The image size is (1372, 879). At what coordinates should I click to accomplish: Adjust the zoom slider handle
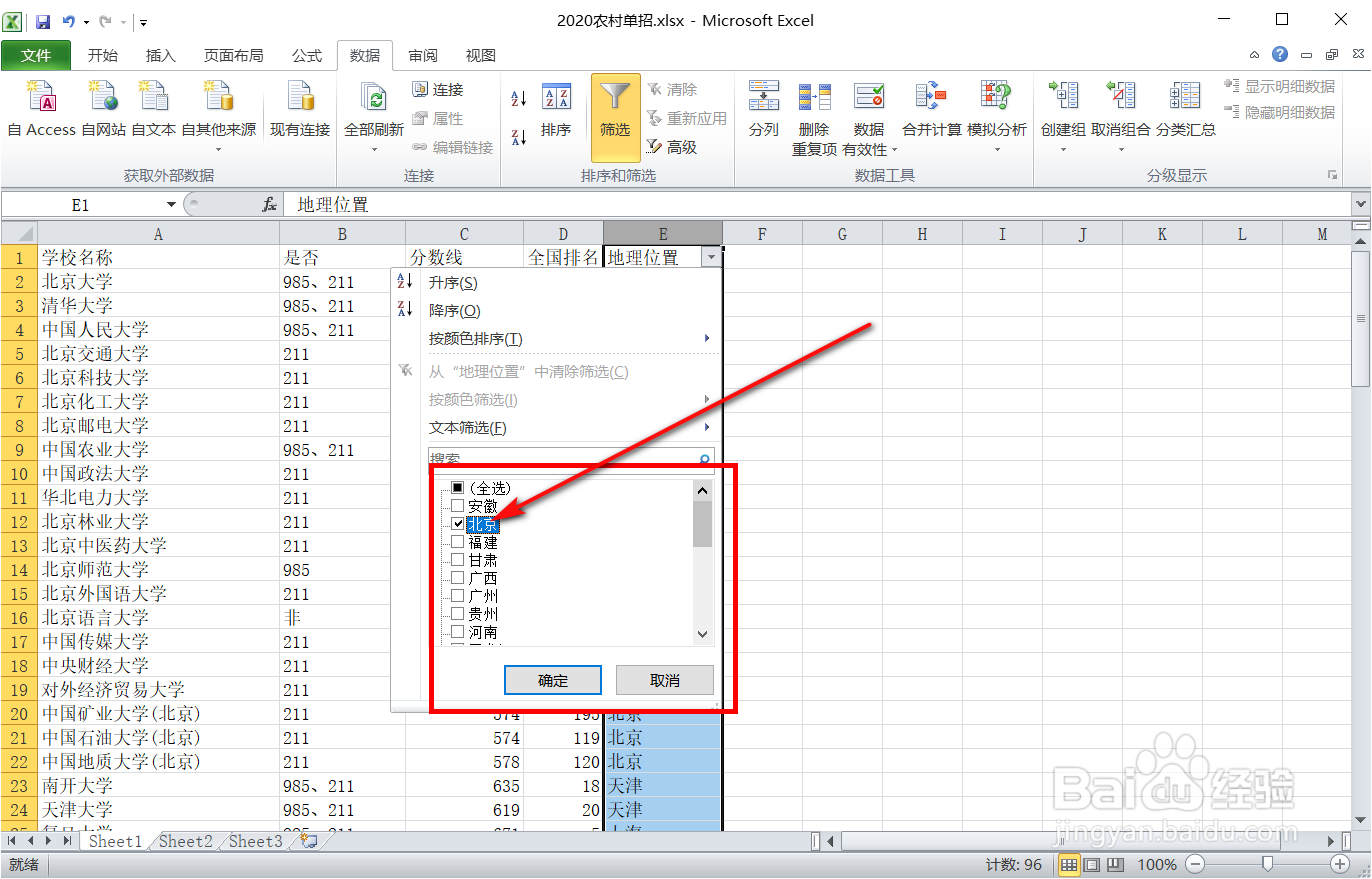(1267, 864)
